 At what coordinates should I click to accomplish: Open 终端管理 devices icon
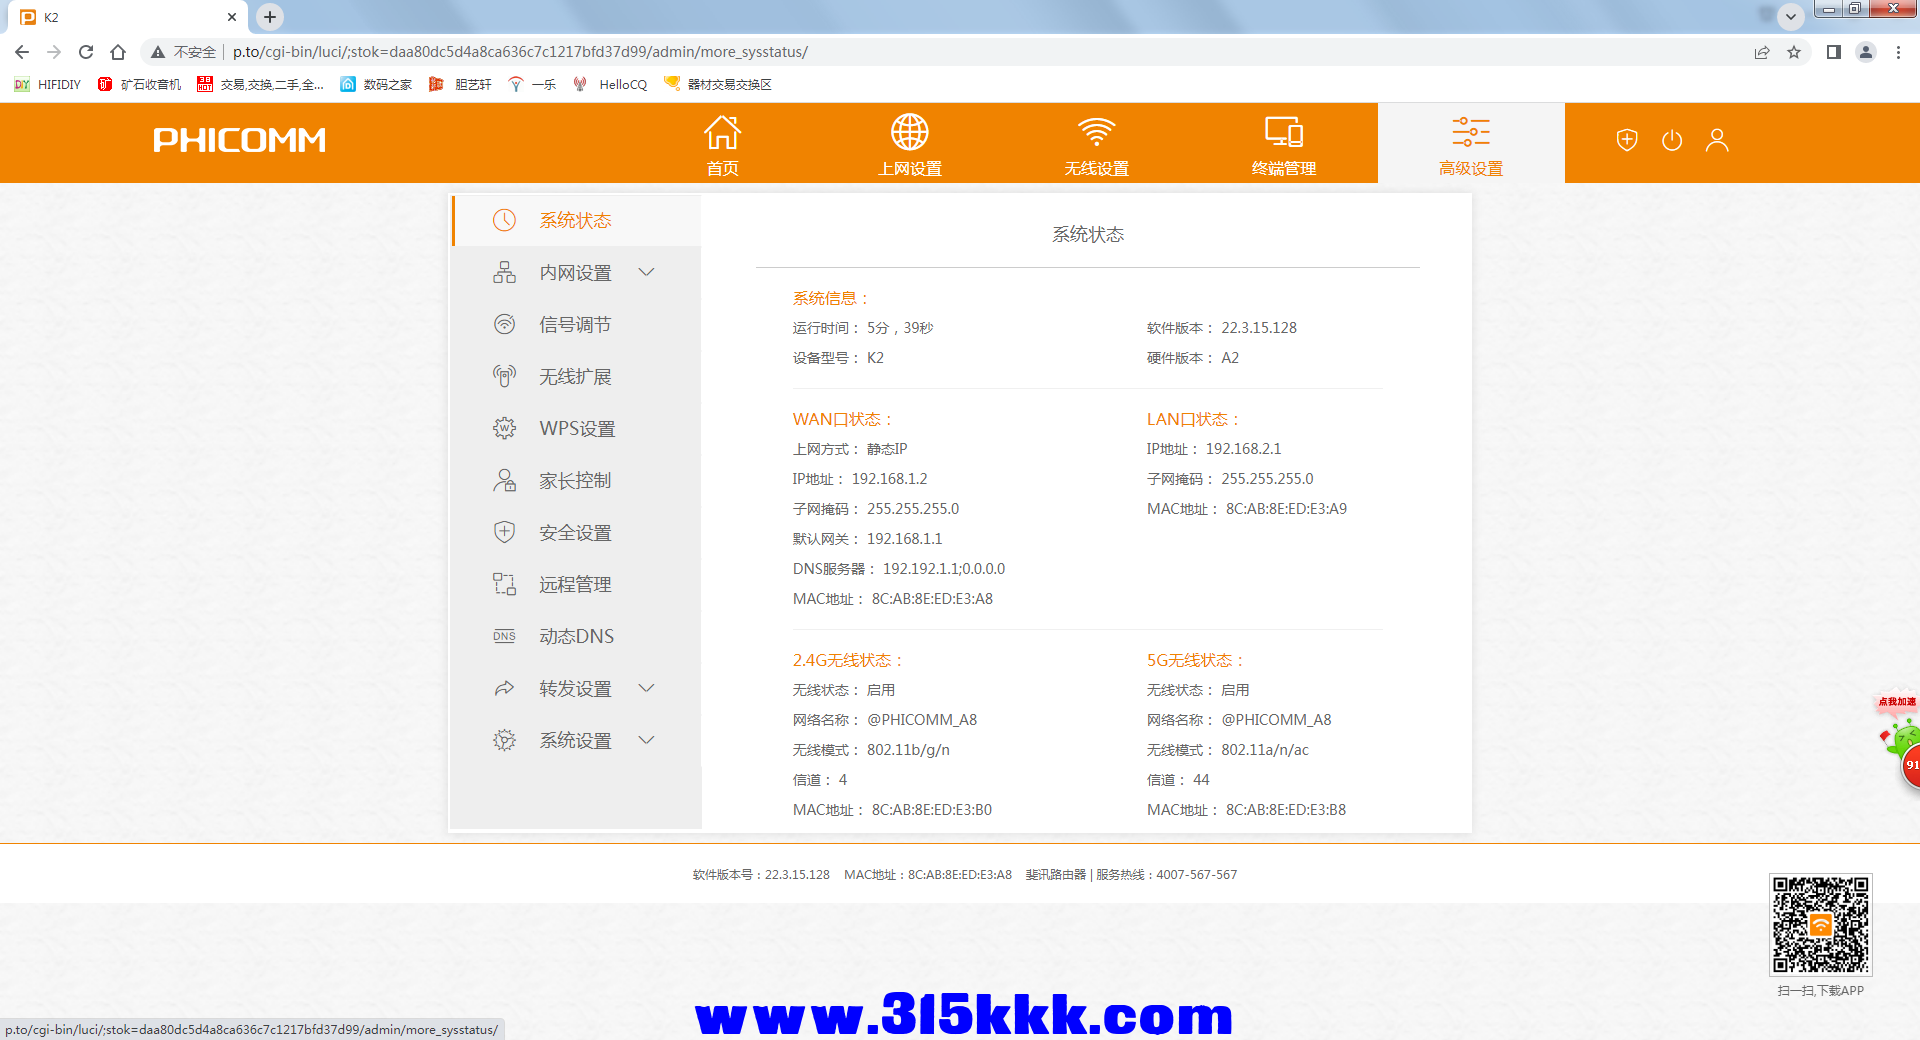(1284, 132)
